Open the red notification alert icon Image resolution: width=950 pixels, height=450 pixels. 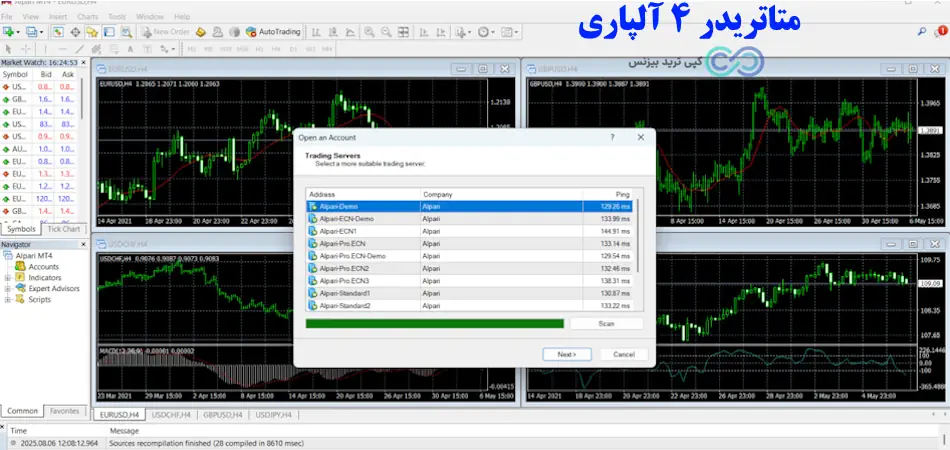tap(942, 30)
